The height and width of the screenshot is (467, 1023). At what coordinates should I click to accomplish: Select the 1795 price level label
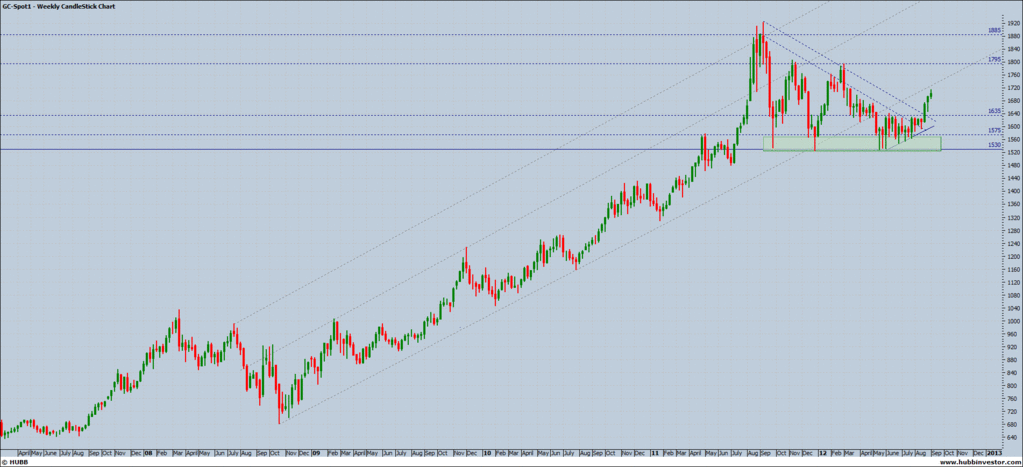994,60
